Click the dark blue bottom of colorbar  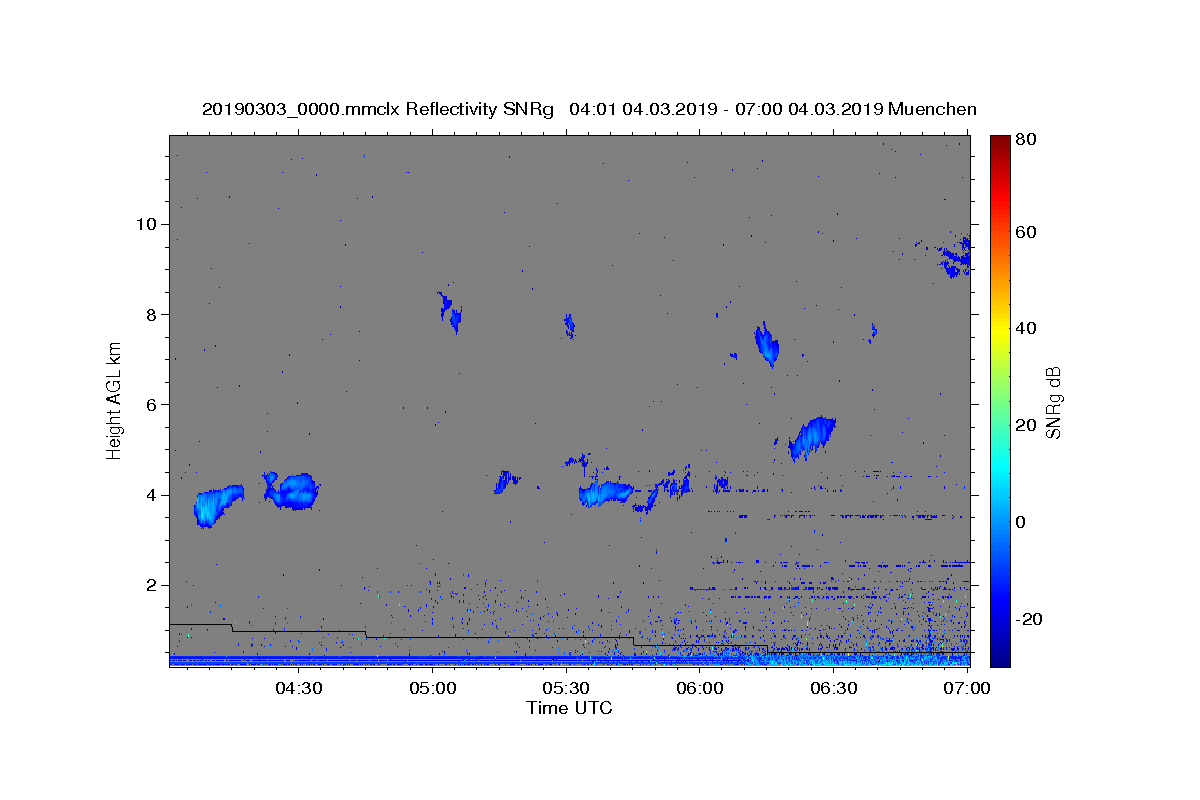1000,657
